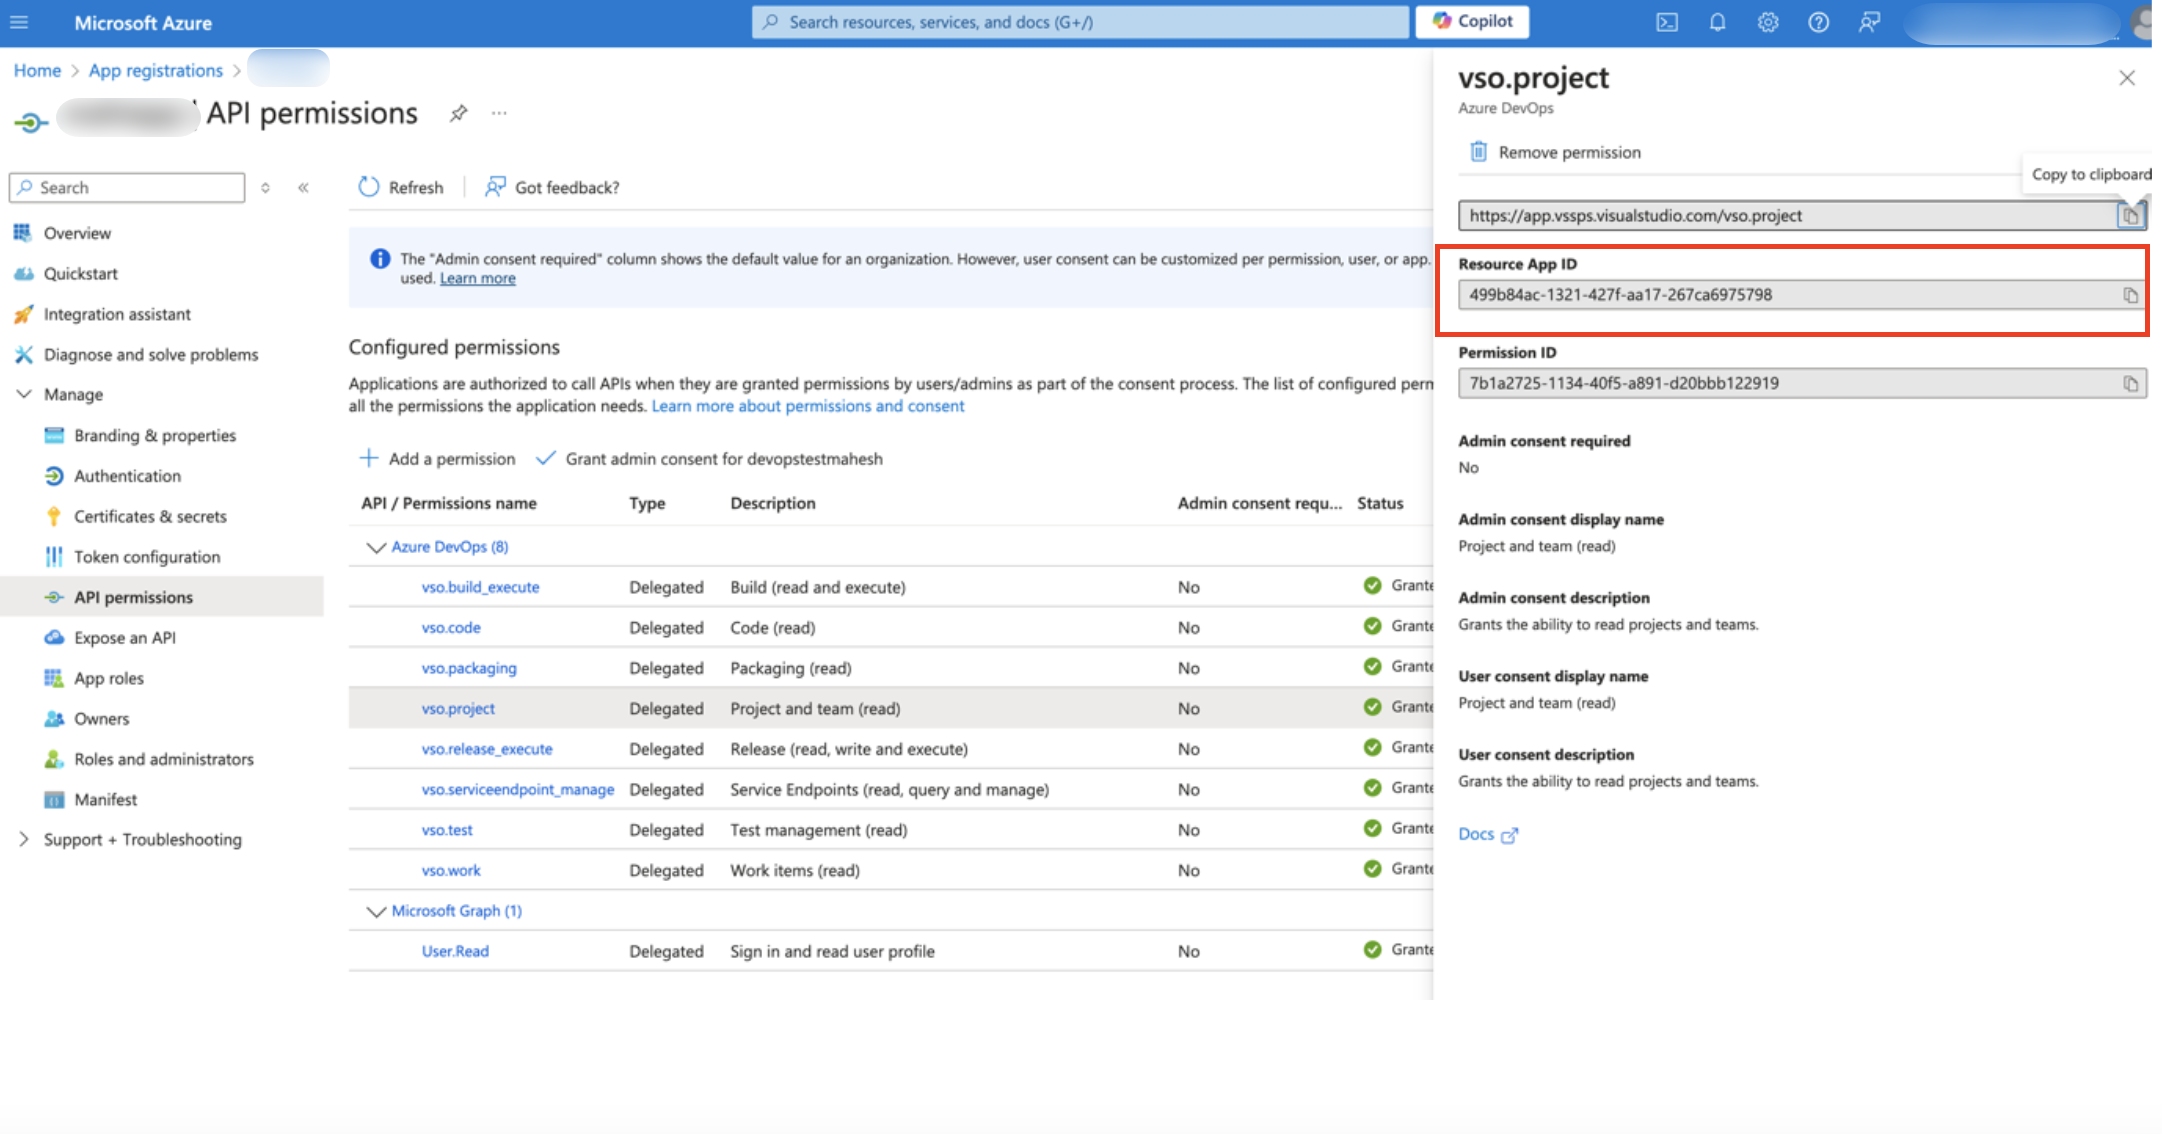Copy the Permission ID
The width and height of the screenshot is (2162, 1134).
point(2131,383)
